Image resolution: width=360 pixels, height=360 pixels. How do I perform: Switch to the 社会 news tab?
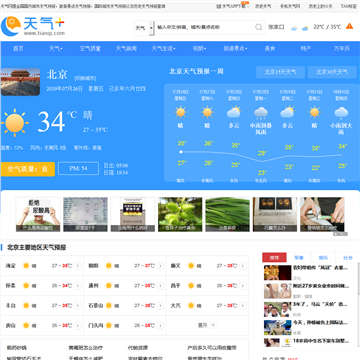click(x=348, y=258)
